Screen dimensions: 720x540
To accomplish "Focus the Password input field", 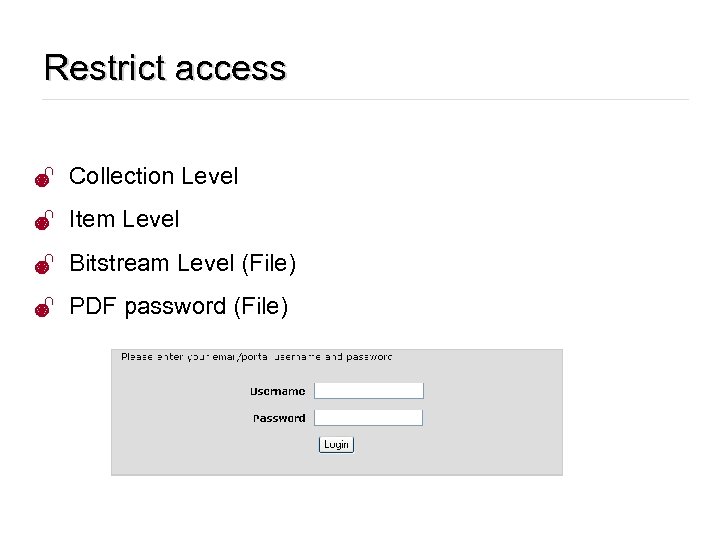I will [x=369, y=418].
